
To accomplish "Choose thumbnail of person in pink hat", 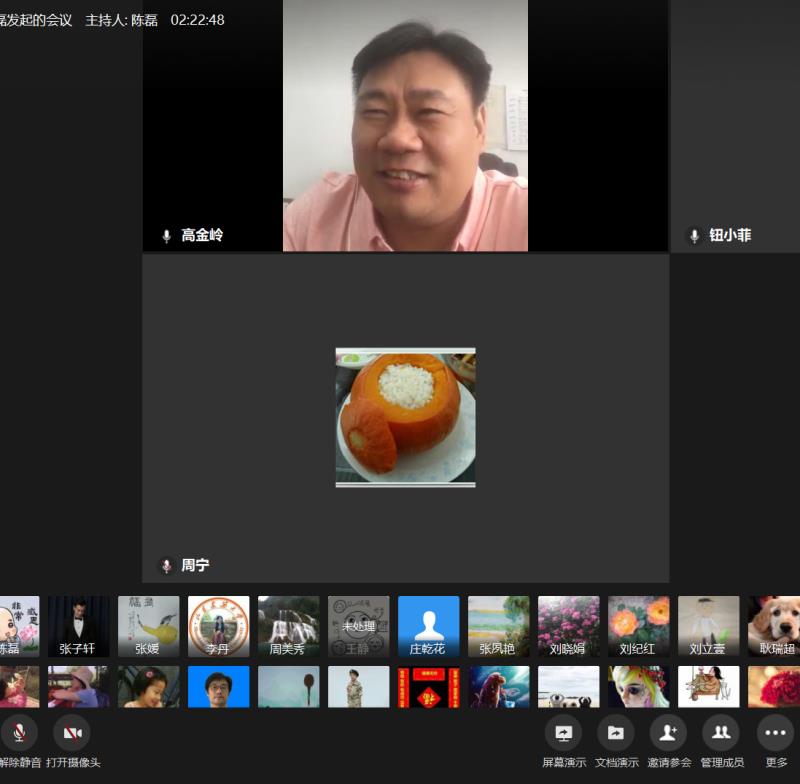I will click(x=78, y=687).
